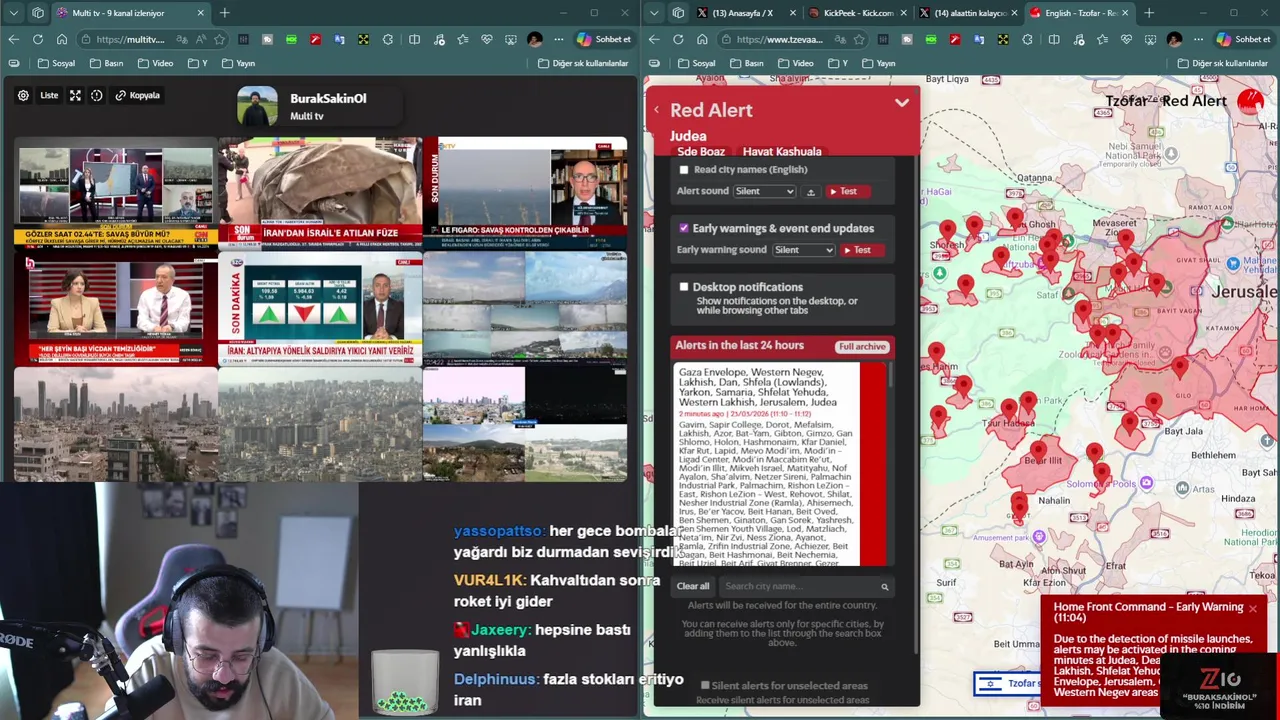This screenshot has height=720, width=1280.
Task: Open Sohbet et Copilot button in left browser
Action: coord(604,39)
